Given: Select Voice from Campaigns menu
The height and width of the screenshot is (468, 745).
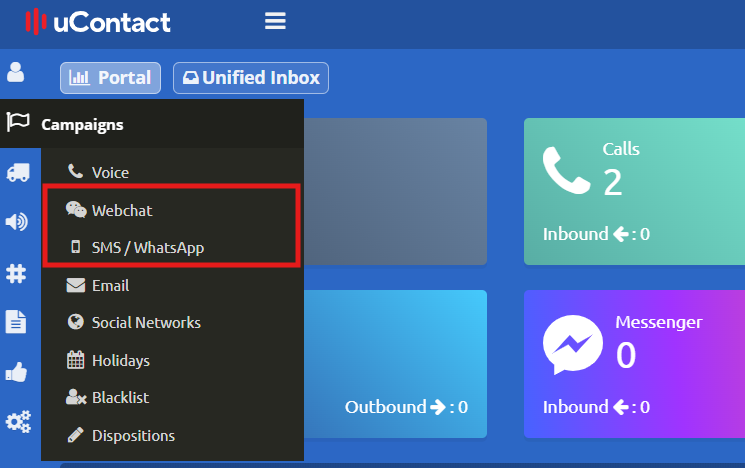Looking at the screenshot, I should (110, 173).
